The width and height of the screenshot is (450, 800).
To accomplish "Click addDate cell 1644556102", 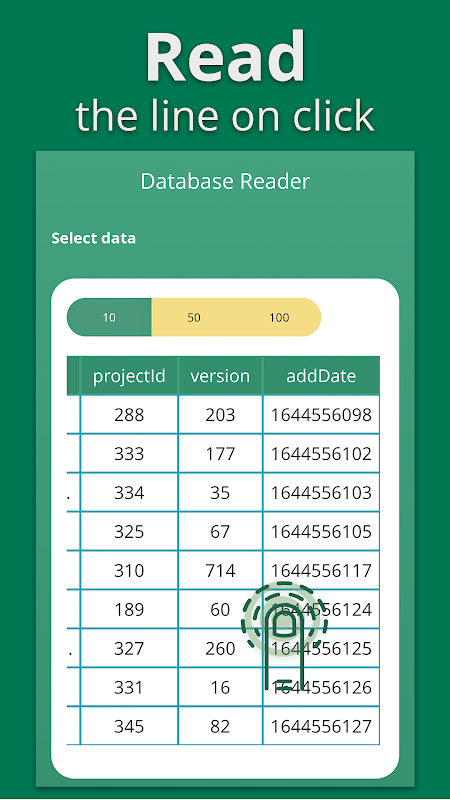I will pos(321,454).
